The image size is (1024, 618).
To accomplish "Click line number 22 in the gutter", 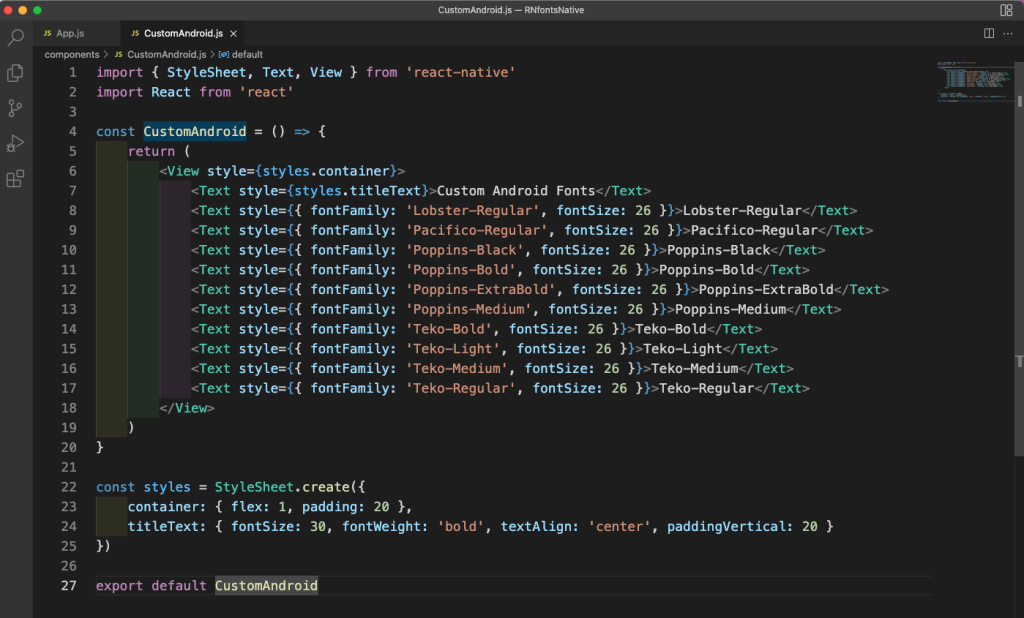I will coord(68,487).
